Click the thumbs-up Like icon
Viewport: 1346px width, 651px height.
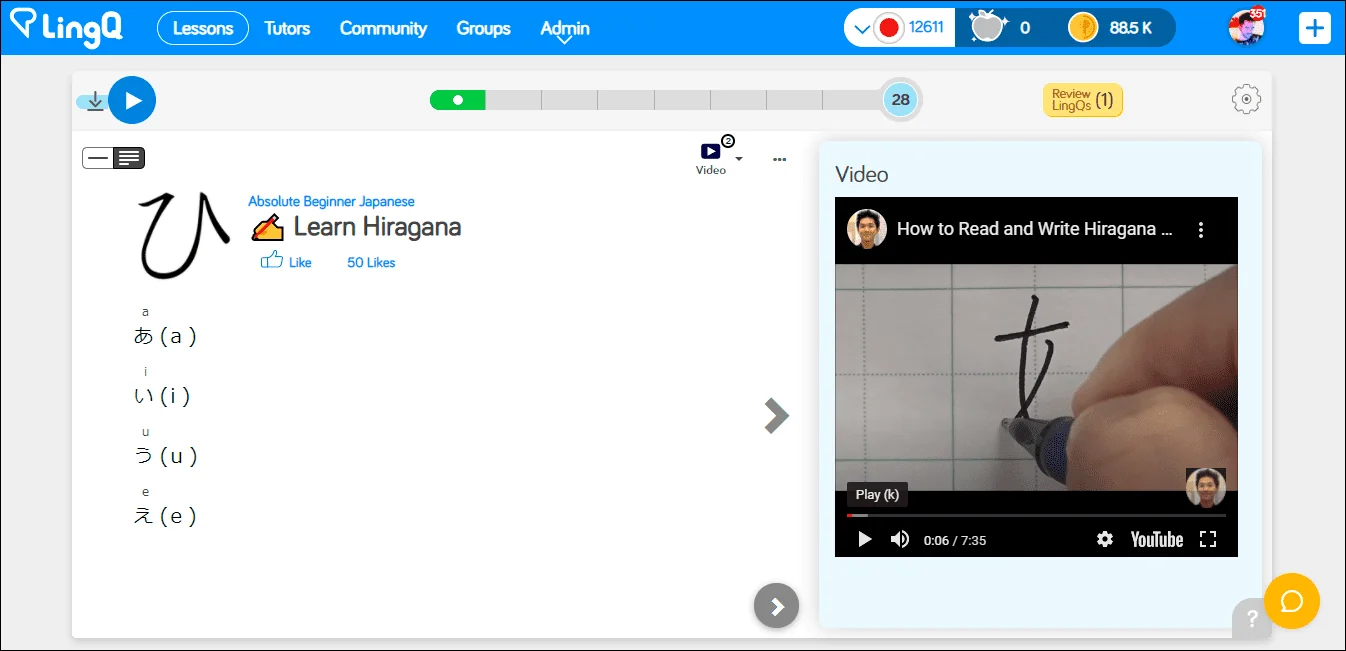[x=271, y=261]
